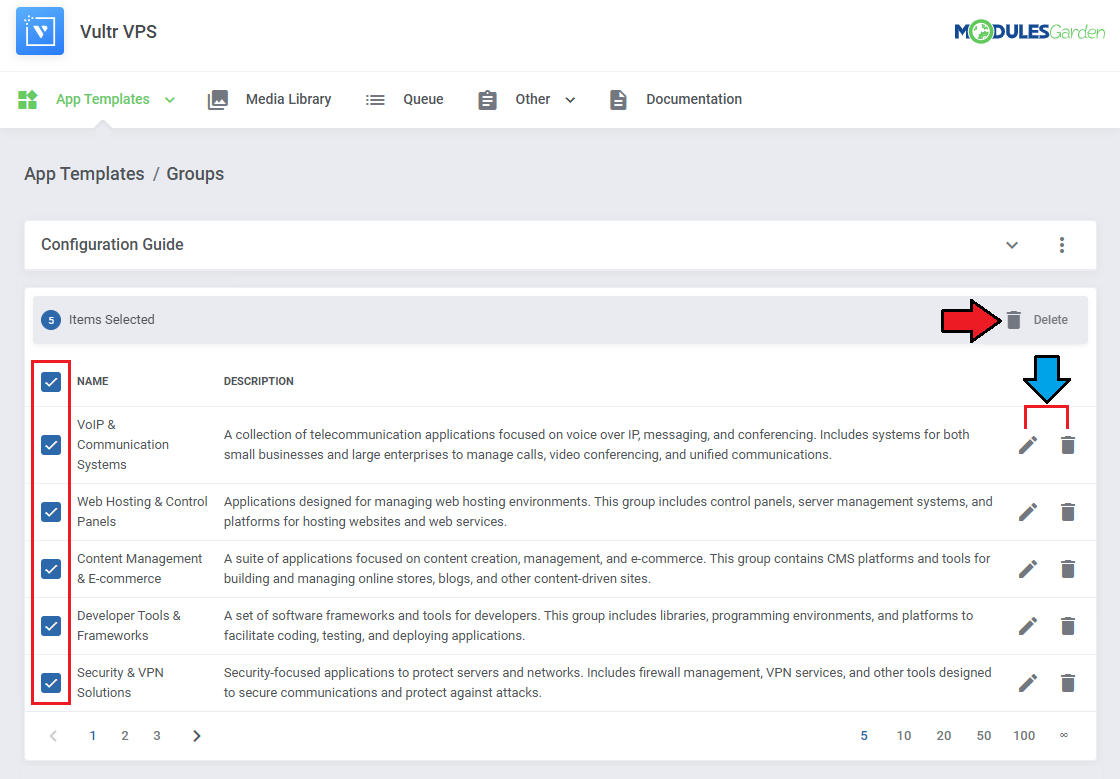The image size is (1120, 779).
Task: Expand the Other menu dropdown chevron
Action: point(570,100)
